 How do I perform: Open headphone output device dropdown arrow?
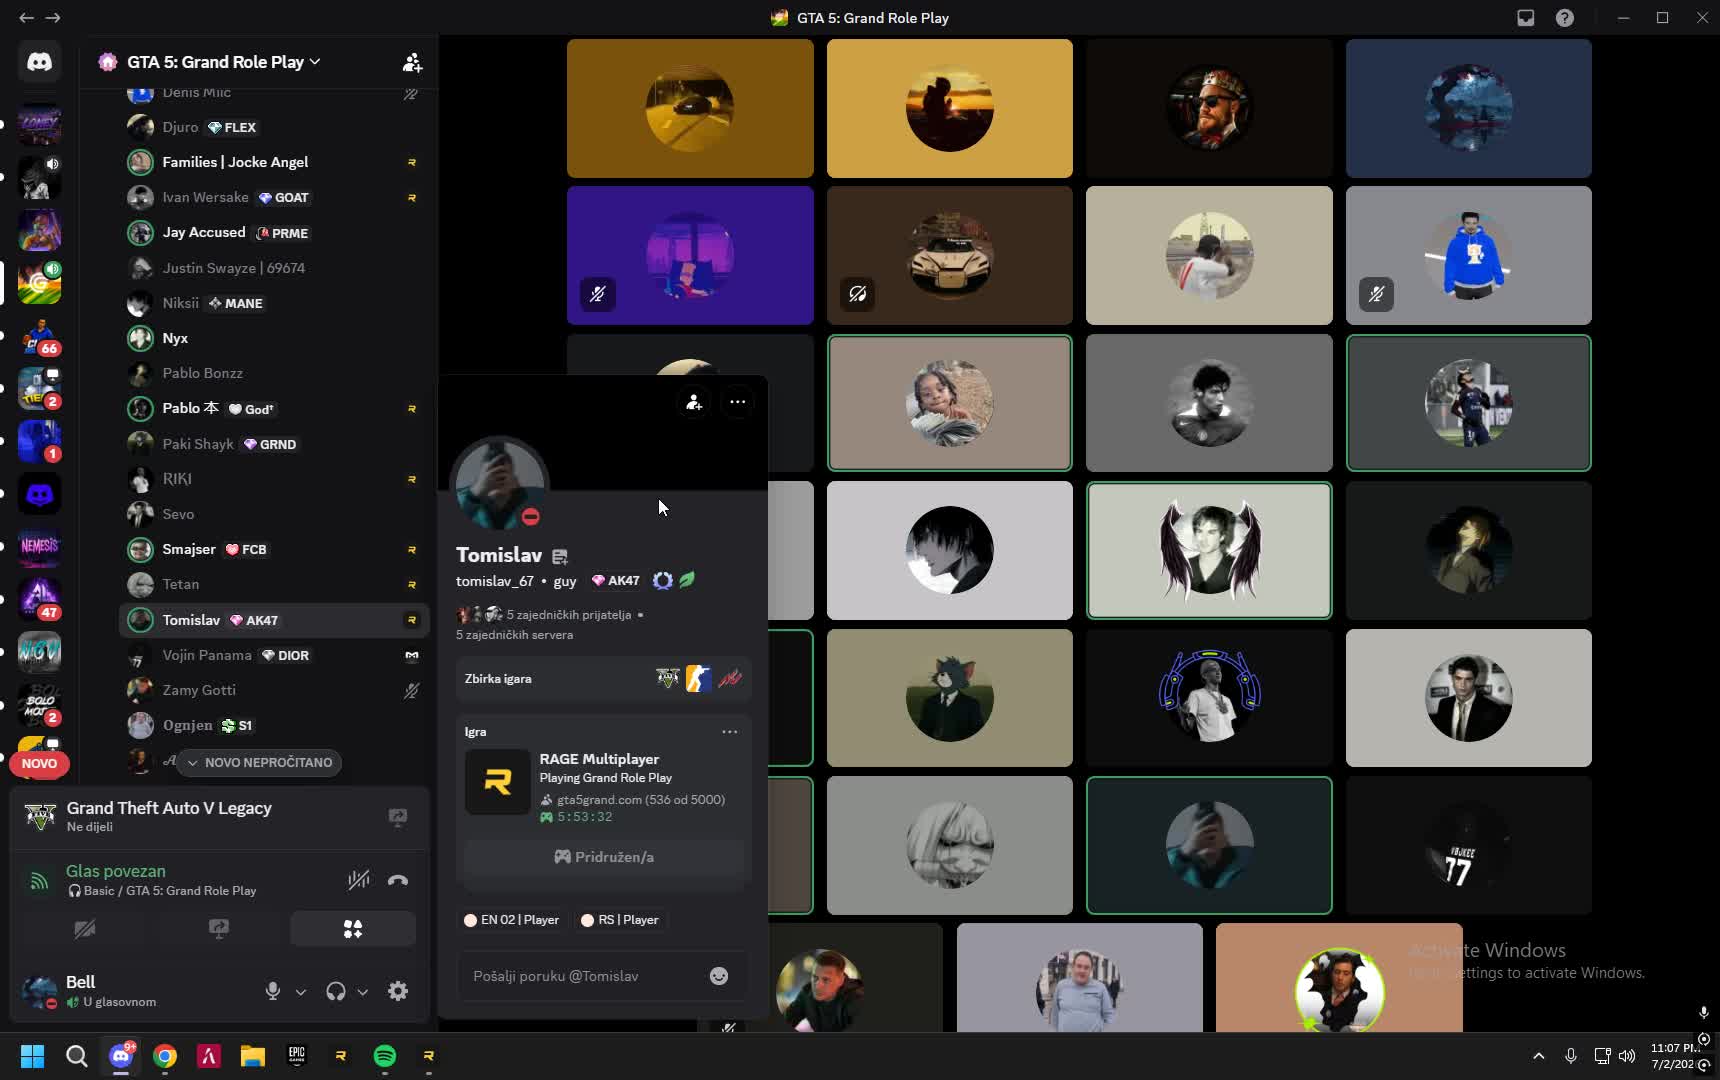point(363,992)
